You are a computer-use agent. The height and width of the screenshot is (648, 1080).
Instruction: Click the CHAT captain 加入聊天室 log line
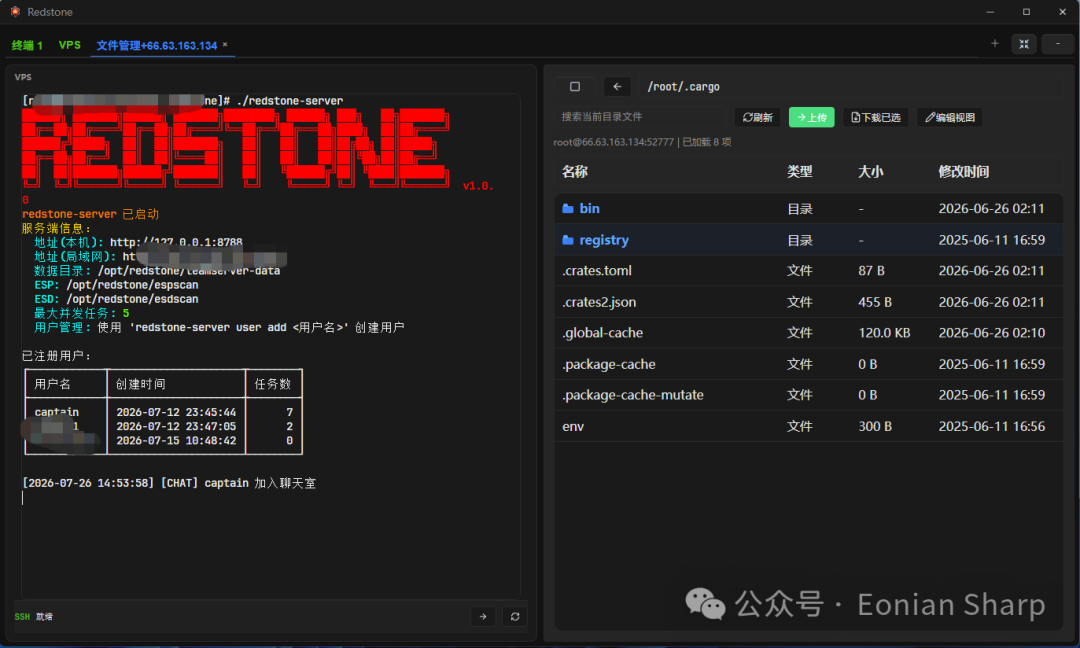[x=169, y=483]
